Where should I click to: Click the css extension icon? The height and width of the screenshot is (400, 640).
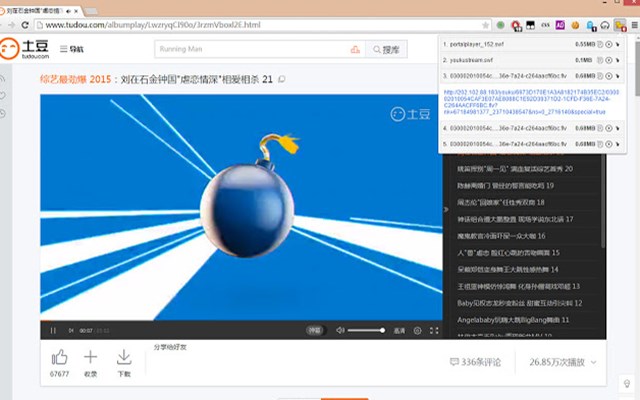tap(545, 25)
